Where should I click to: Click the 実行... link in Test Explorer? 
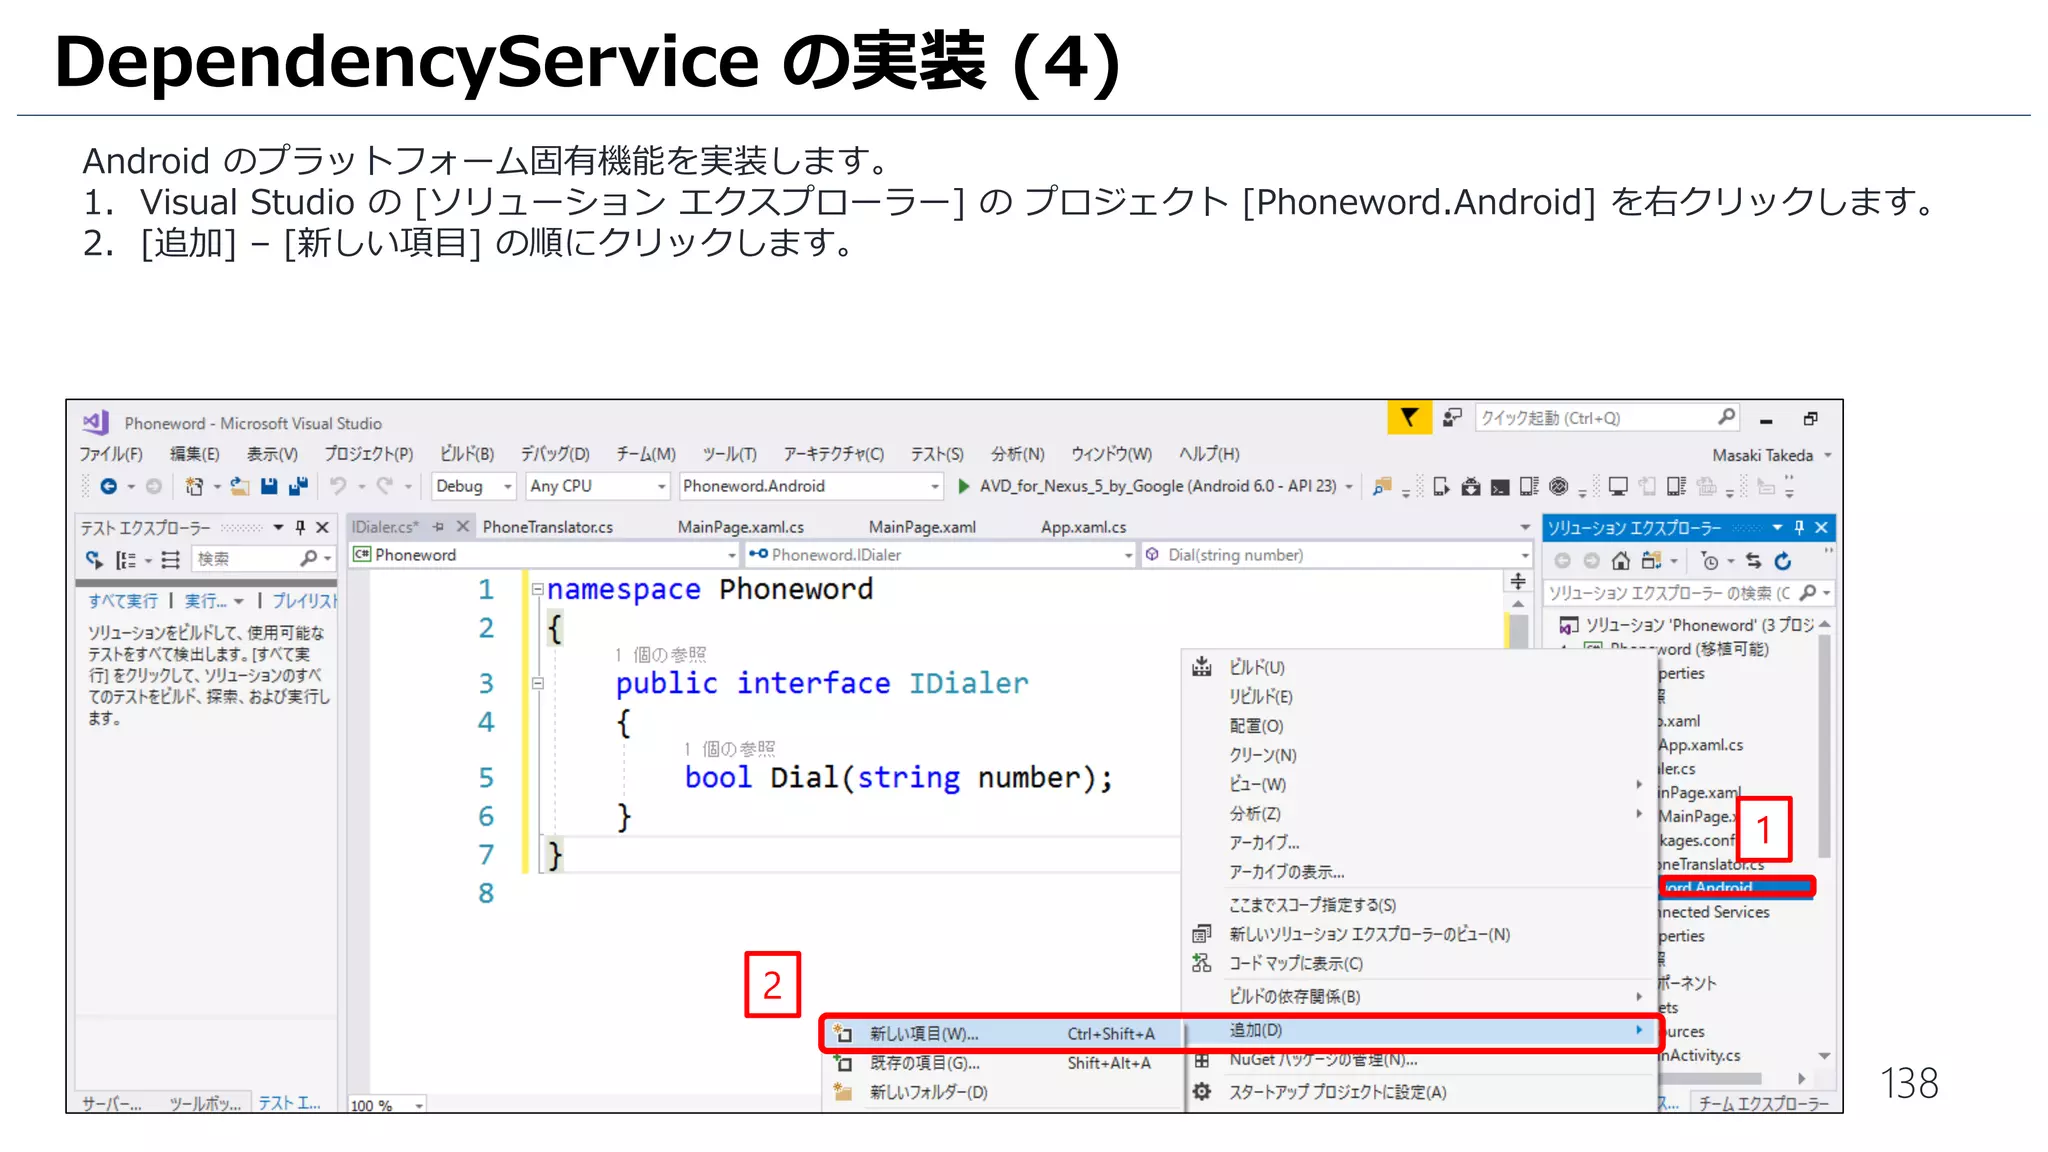[x=206, y=601]
